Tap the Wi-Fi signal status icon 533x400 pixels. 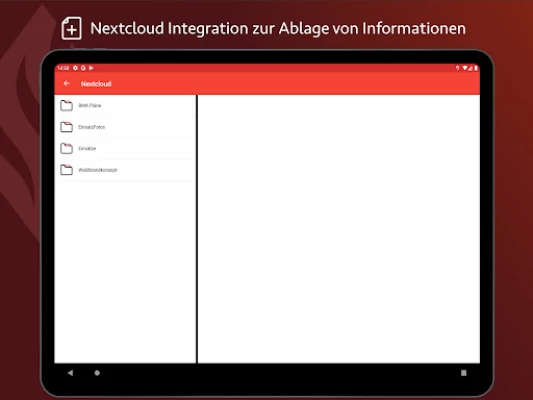tap(465, 68)
